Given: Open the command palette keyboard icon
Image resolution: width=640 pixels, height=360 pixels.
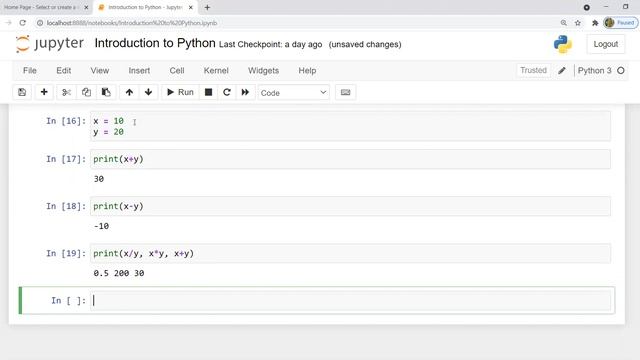Looking at the screenshot, I should (345, 92).
